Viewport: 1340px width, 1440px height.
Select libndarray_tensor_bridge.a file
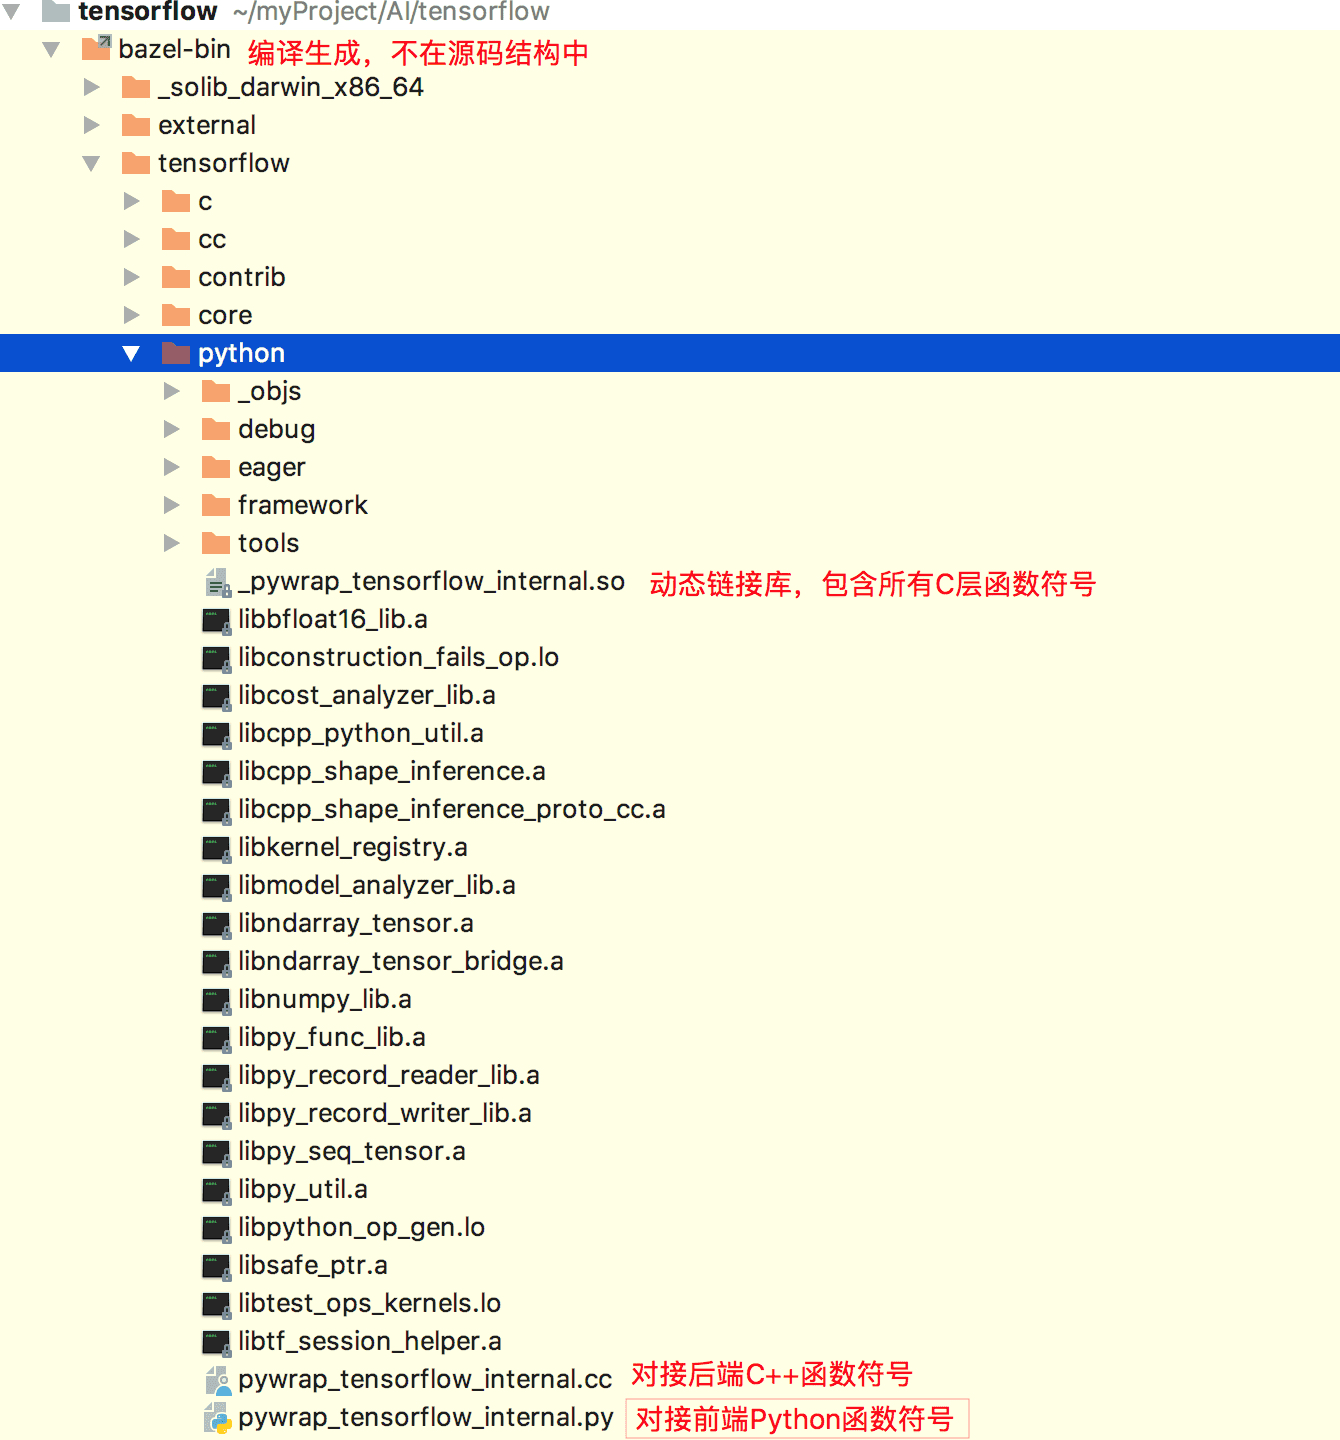coord(401,961)
